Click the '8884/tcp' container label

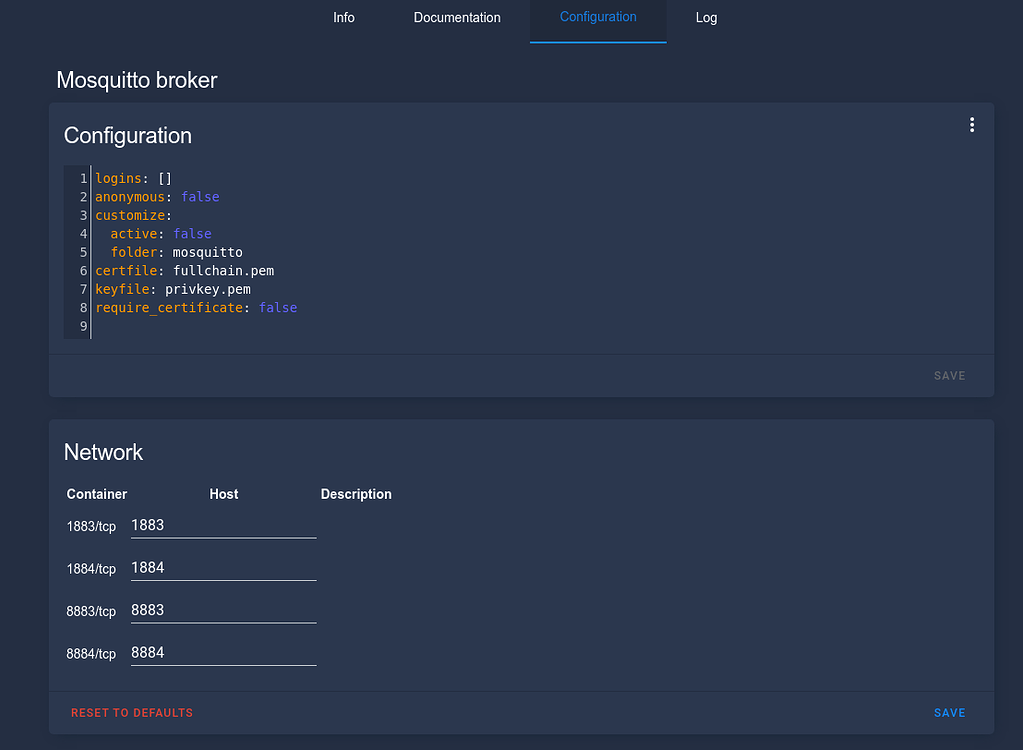[x=91, y=653]
